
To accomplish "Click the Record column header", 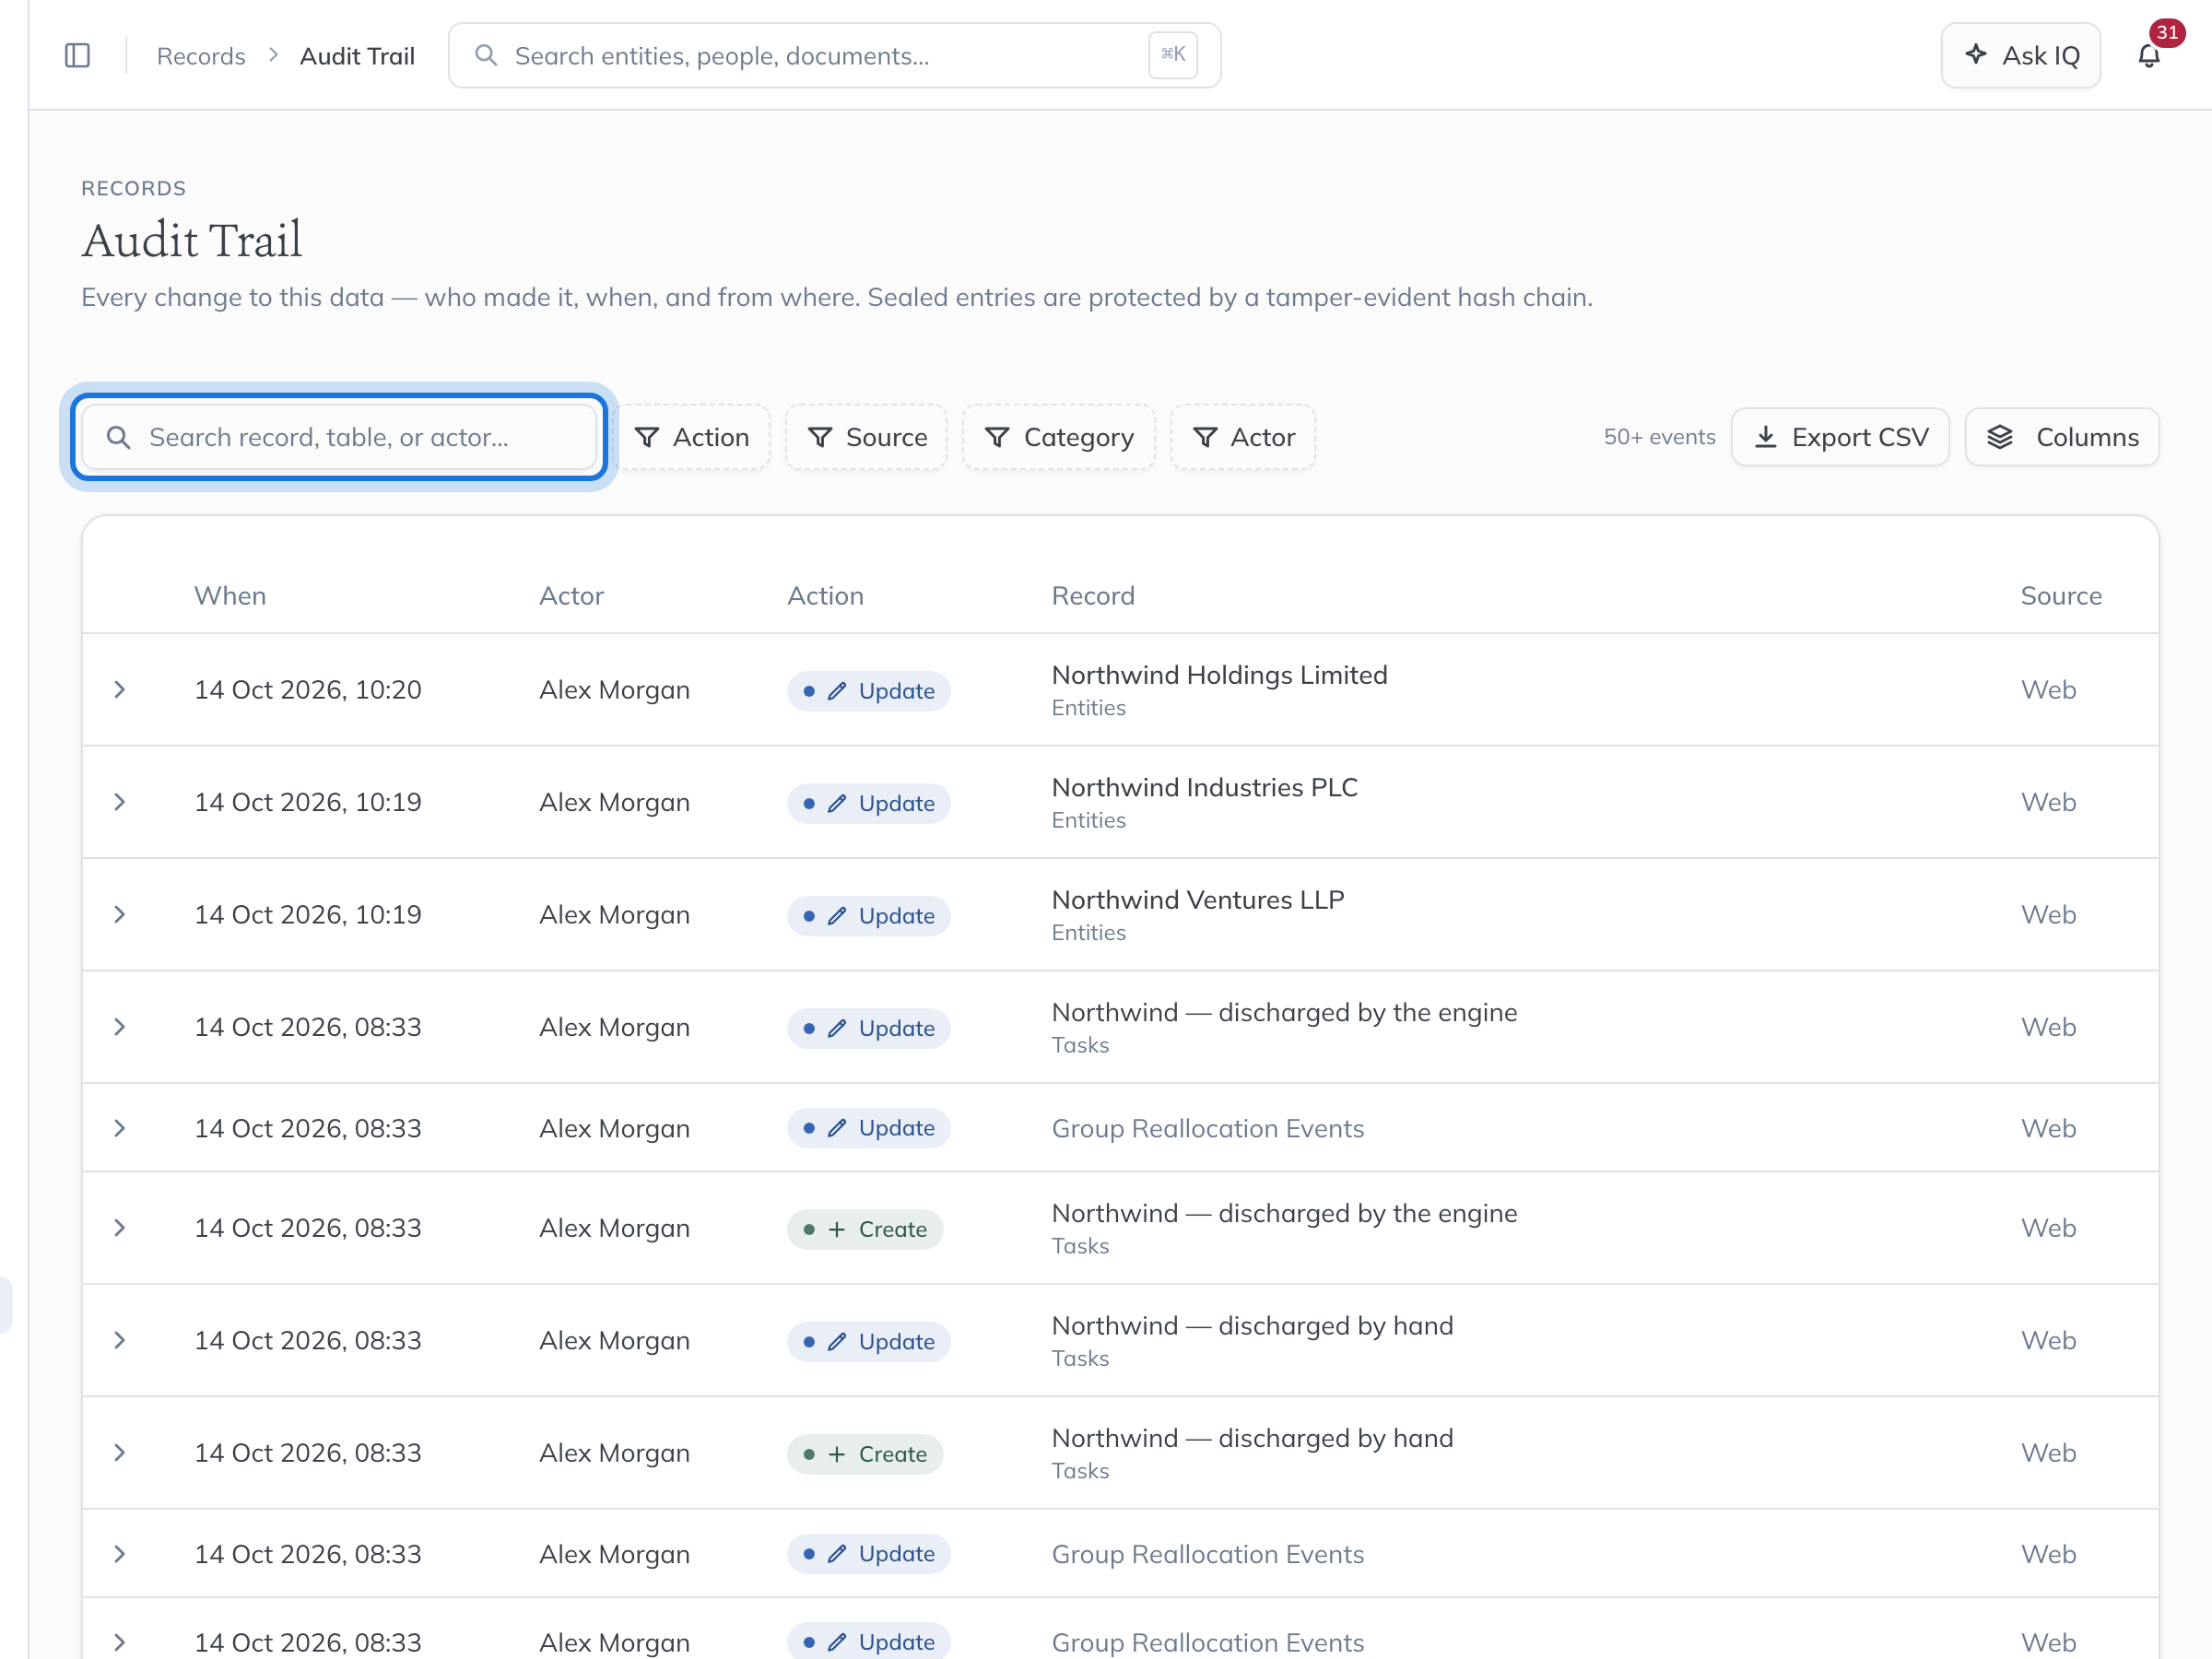I will point(1093,596).
